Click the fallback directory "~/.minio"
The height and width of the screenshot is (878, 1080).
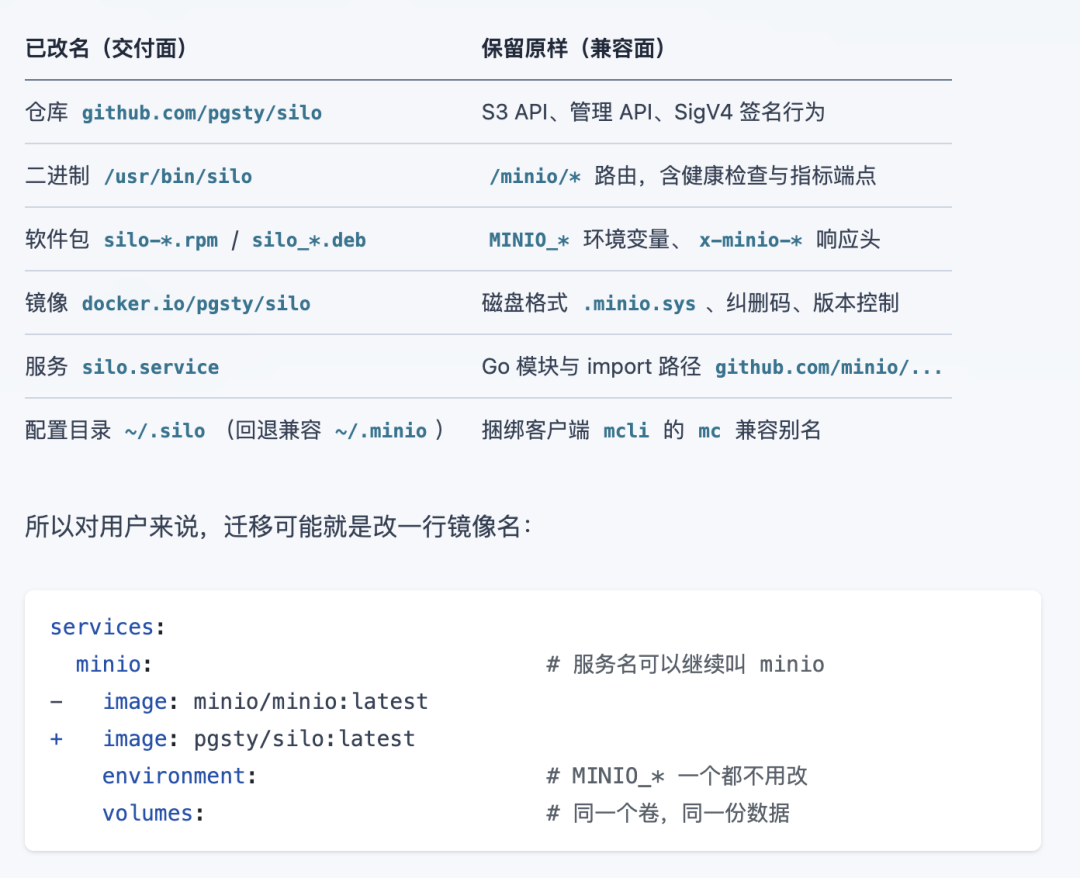[x=381, y=431]
